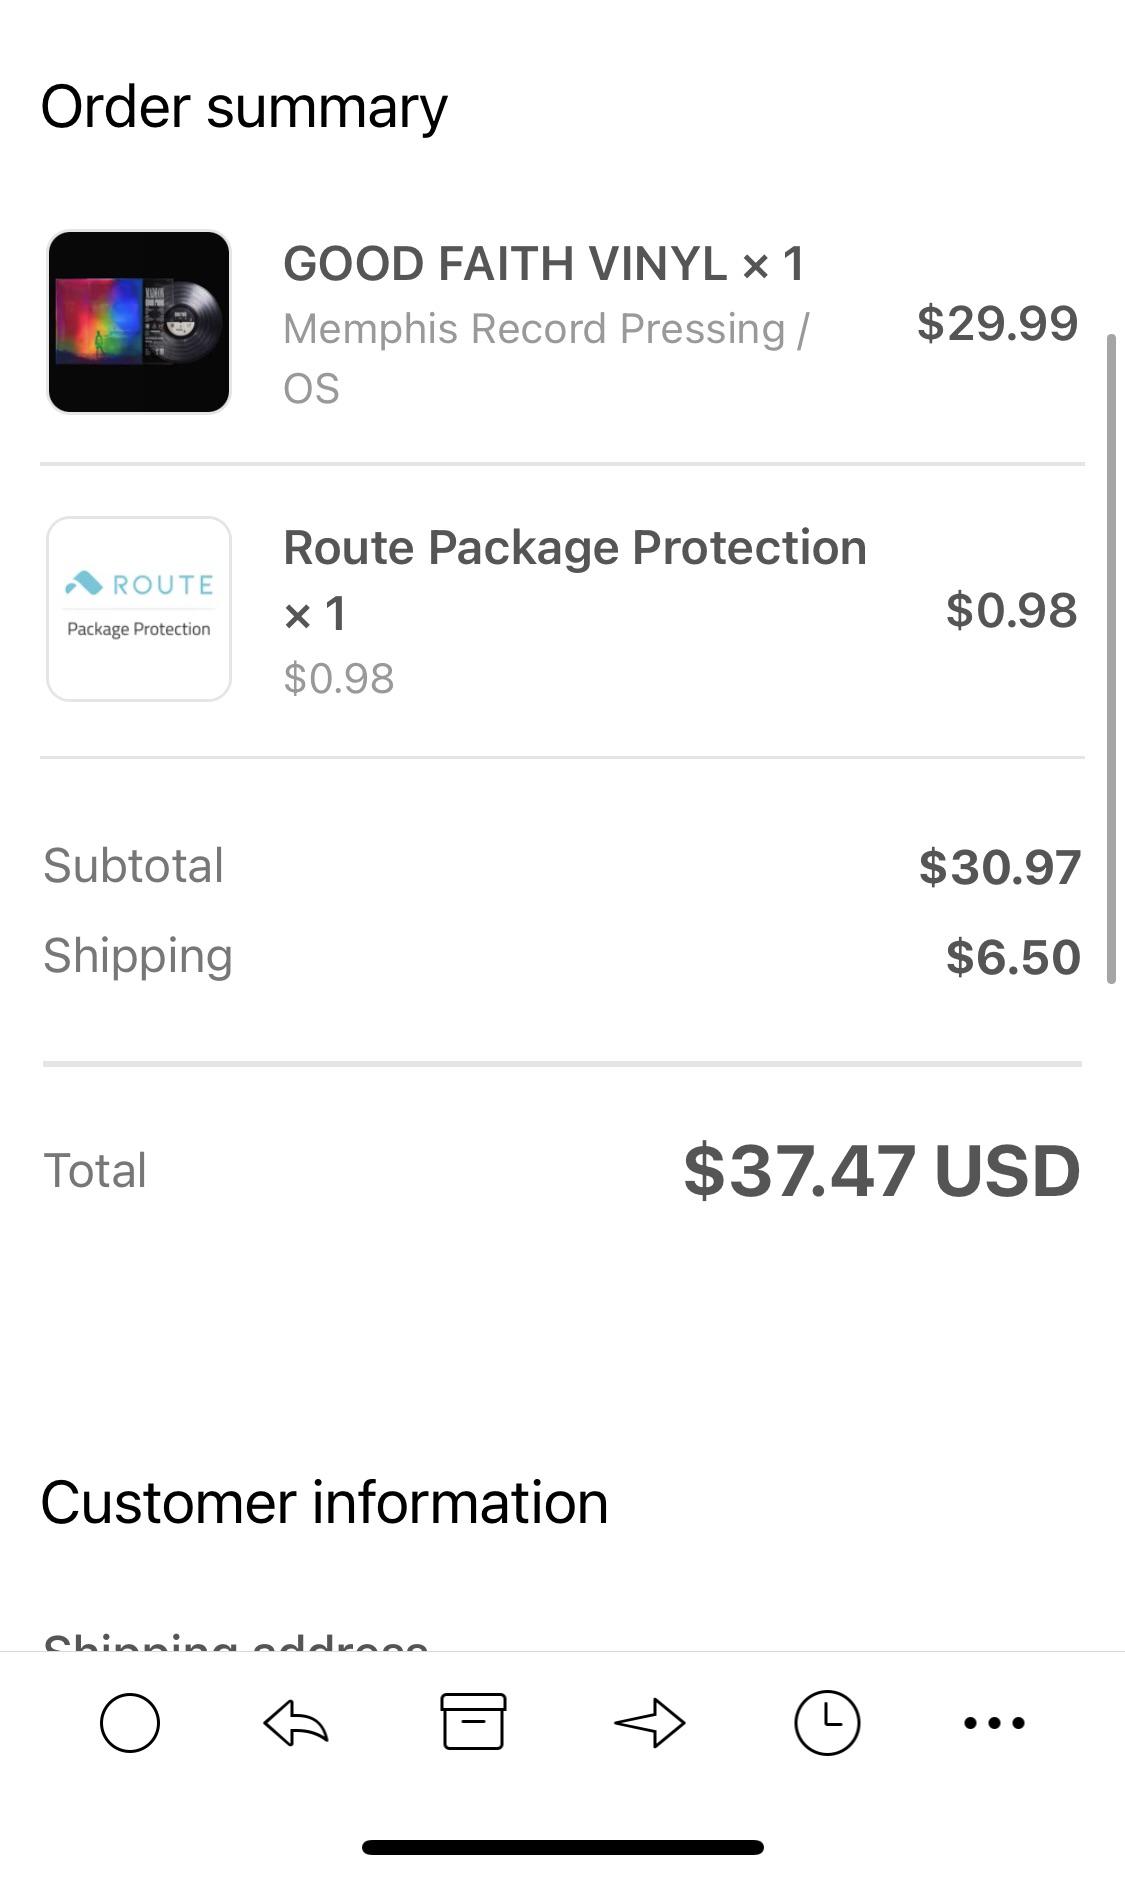Tap the Route Package Protection logo
The image size is (1125, 1879).
coord(139,608)
